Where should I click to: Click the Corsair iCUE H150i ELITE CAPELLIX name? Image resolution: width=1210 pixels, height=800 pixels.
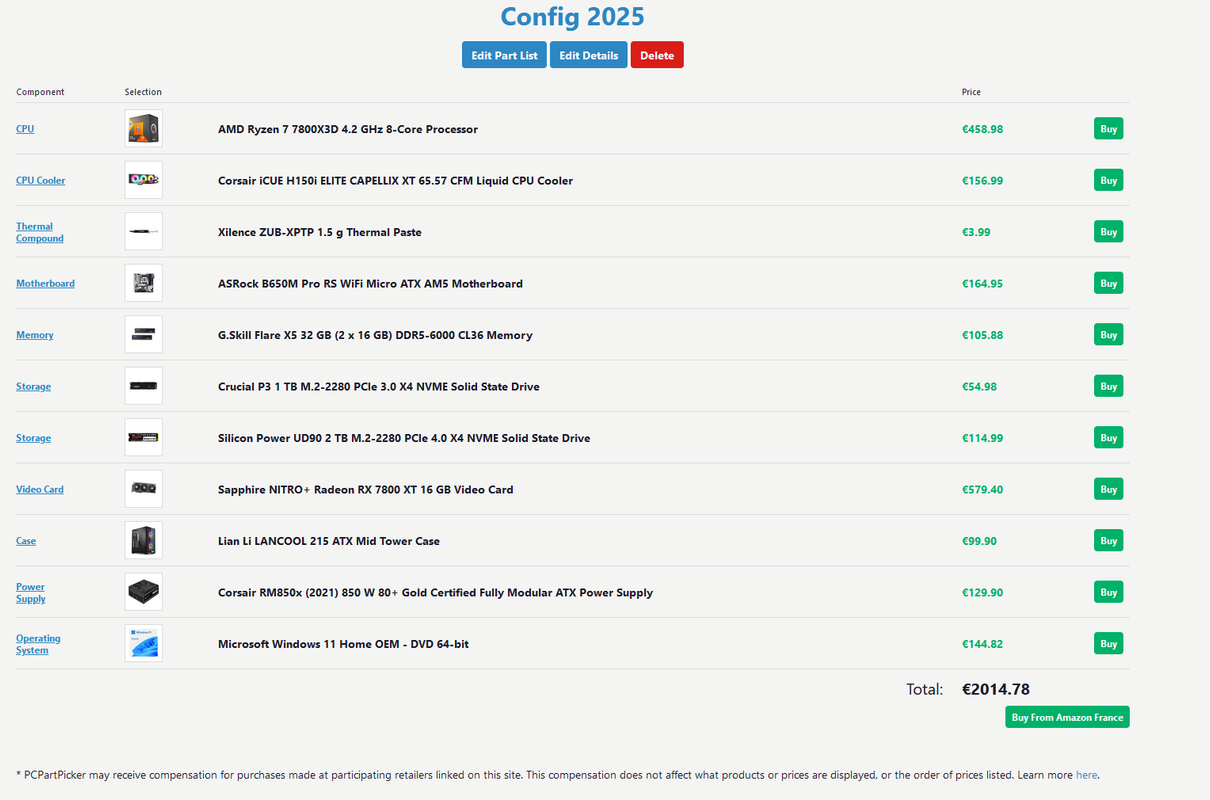tap(395, 181)
